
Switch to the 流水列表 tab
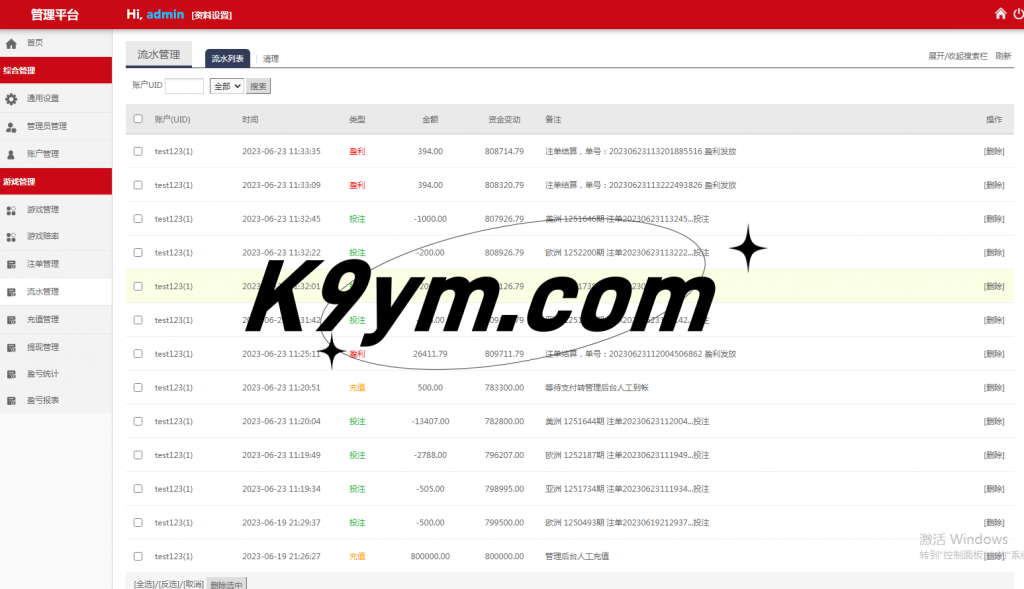pyautogui.click(x=227, y=59)
